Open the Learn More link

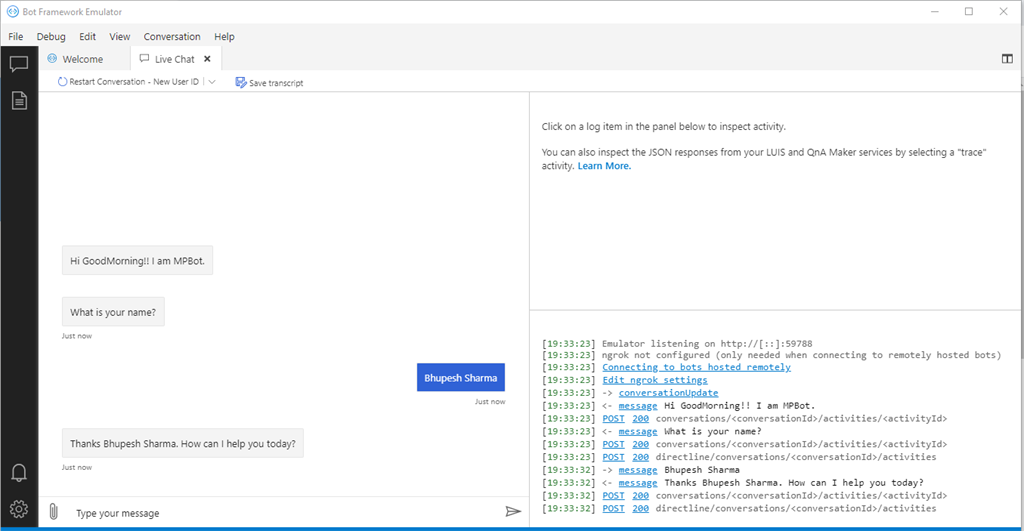(x=604, y=166)
